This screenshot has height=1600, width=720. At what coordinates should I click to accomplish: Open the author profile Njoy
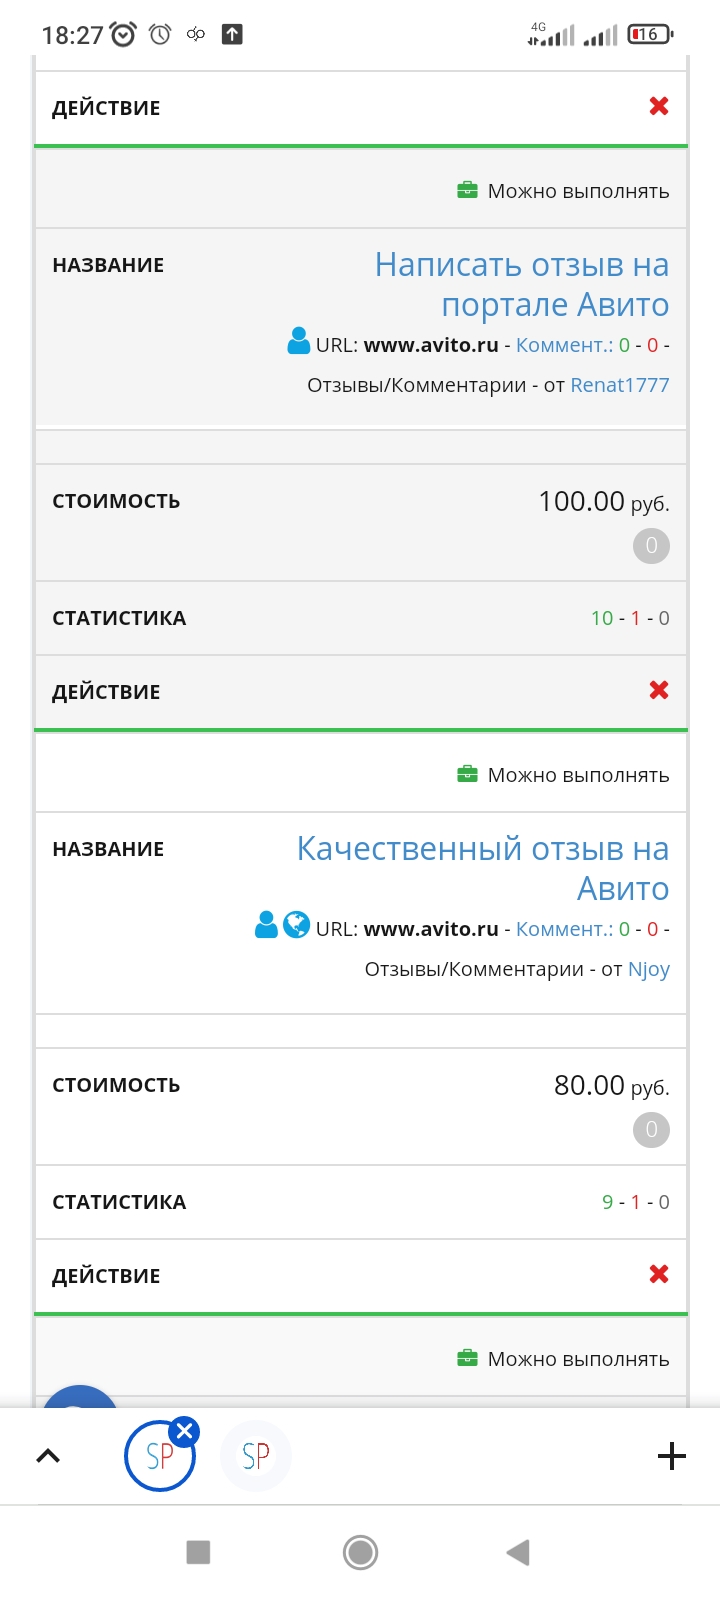(x=649, y=969)
